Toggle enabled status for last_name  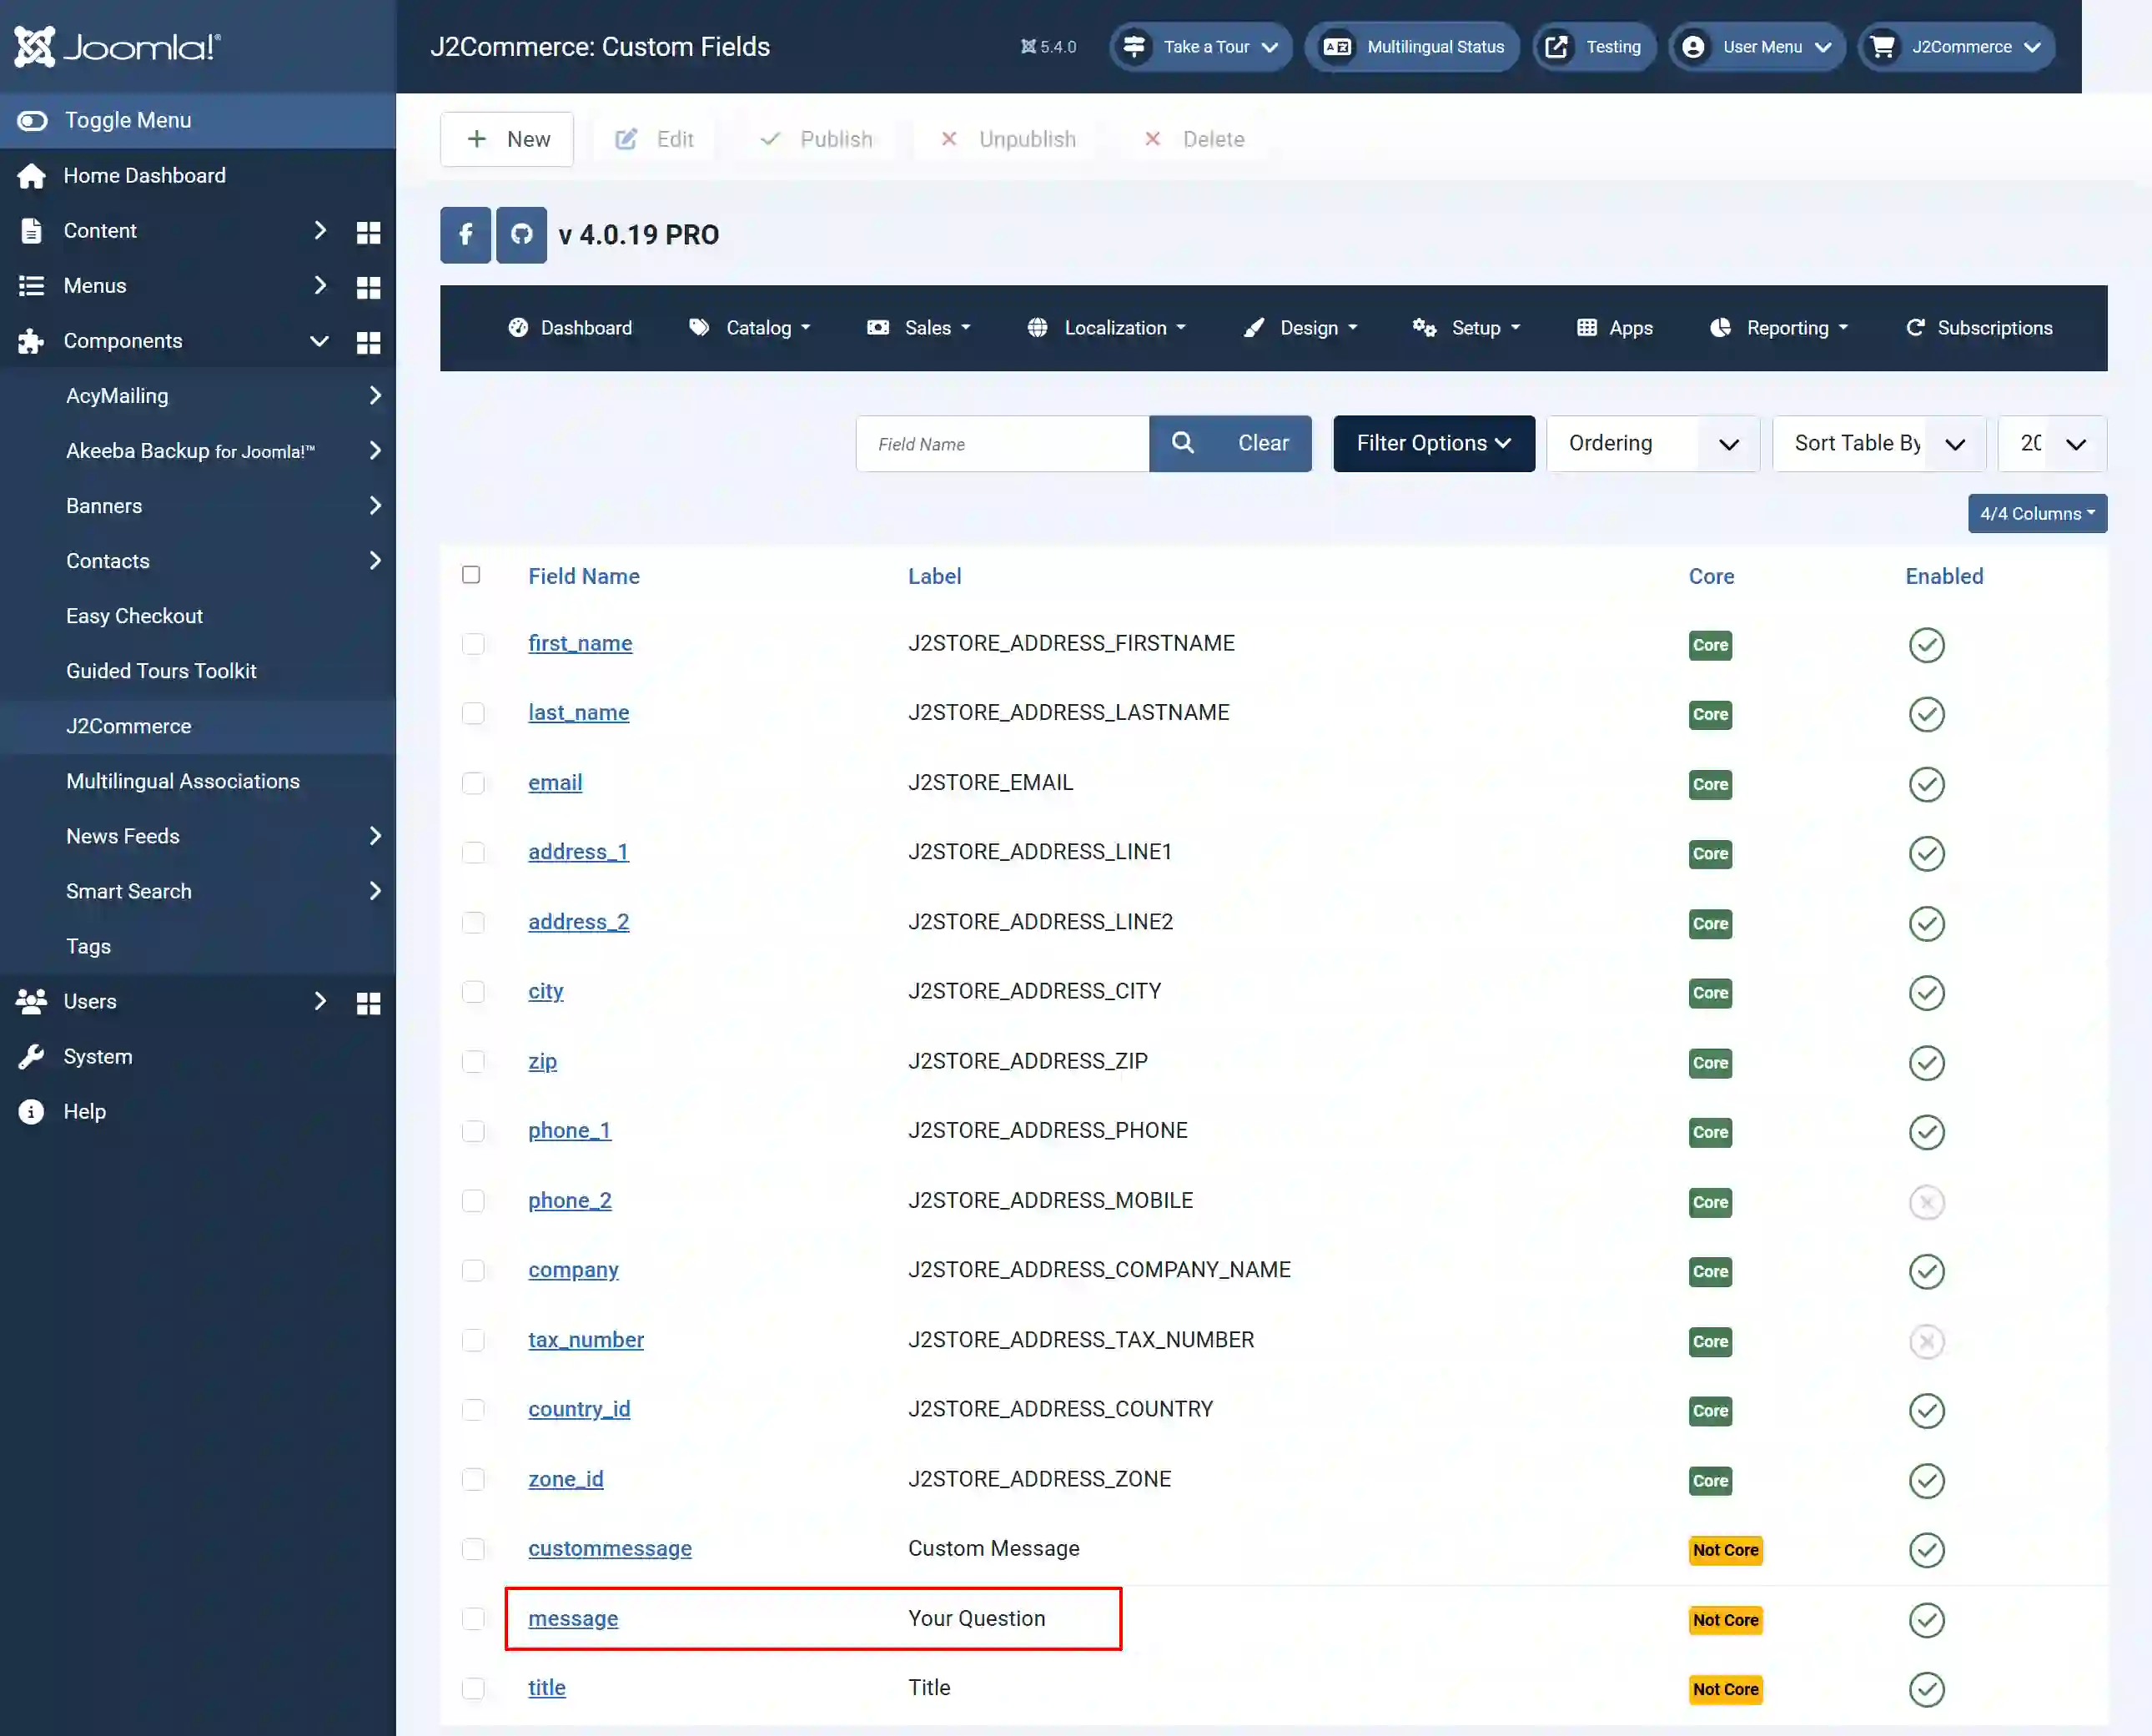click(1926, 714)
